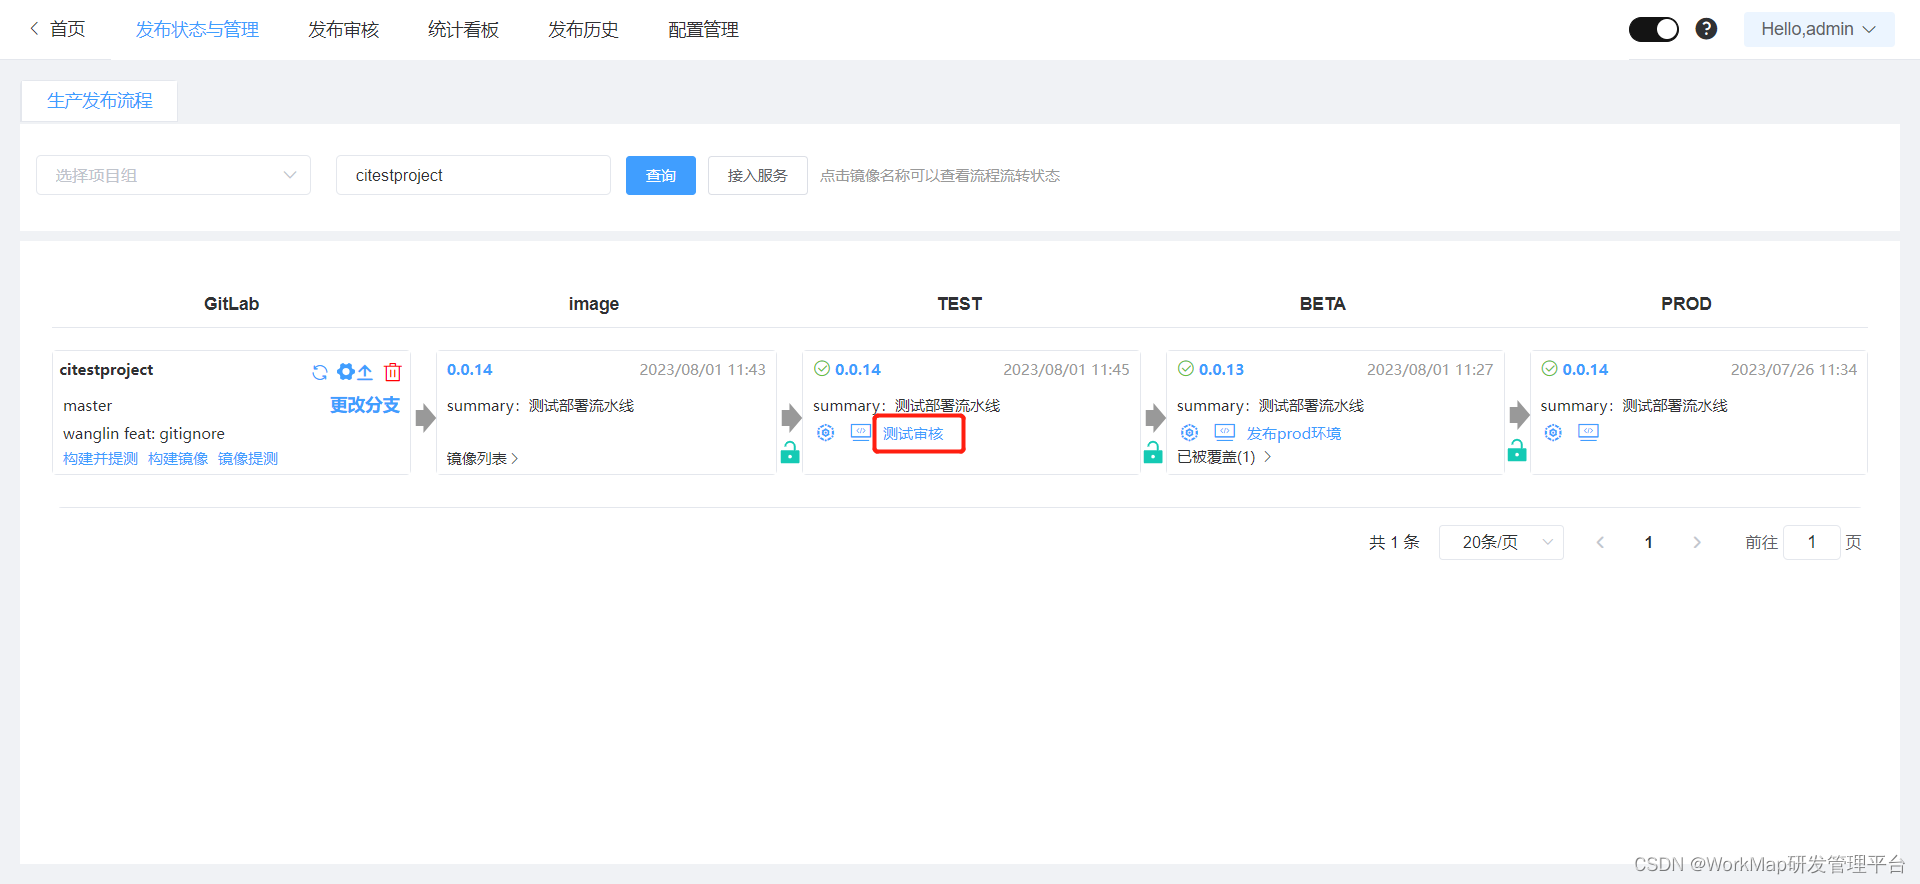Click the 镜像提测 link
1920x884 pixels.
tap(248, 459)
